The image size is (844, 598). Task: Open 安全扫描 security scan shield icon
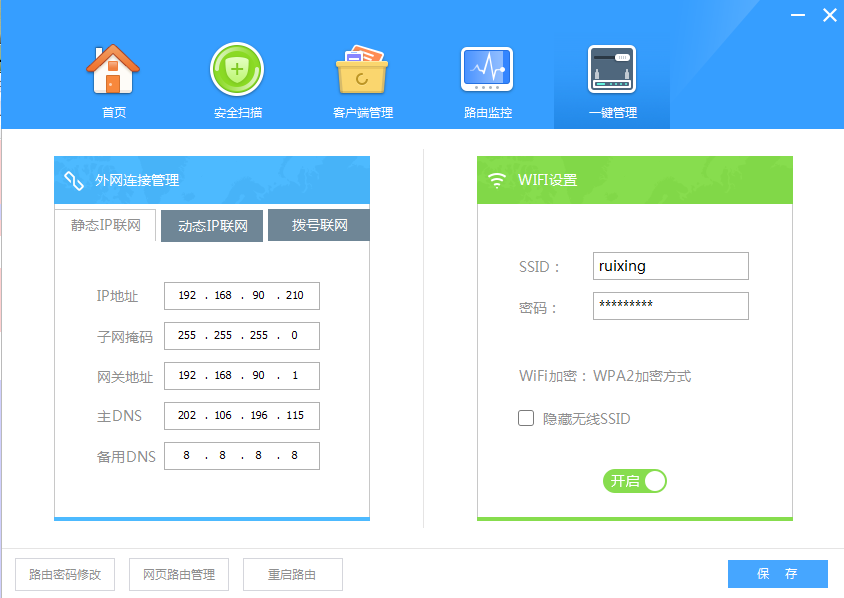pyautogui.click(x=237, y=70)
